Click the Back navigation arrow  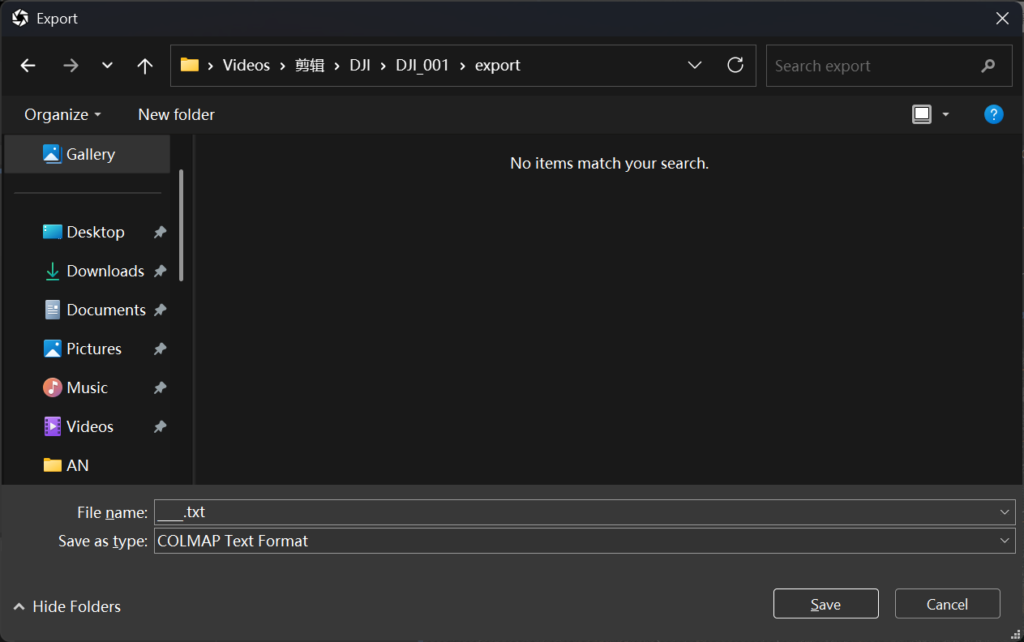click(28, 66)
